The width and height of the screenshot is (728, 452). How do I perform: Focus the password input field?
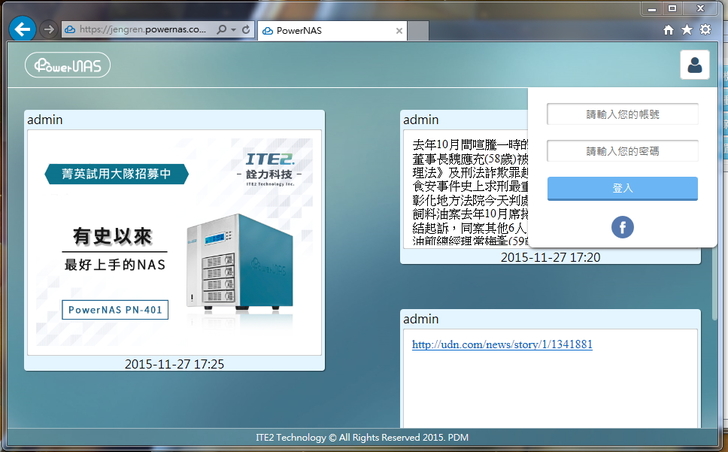(623, 151)
